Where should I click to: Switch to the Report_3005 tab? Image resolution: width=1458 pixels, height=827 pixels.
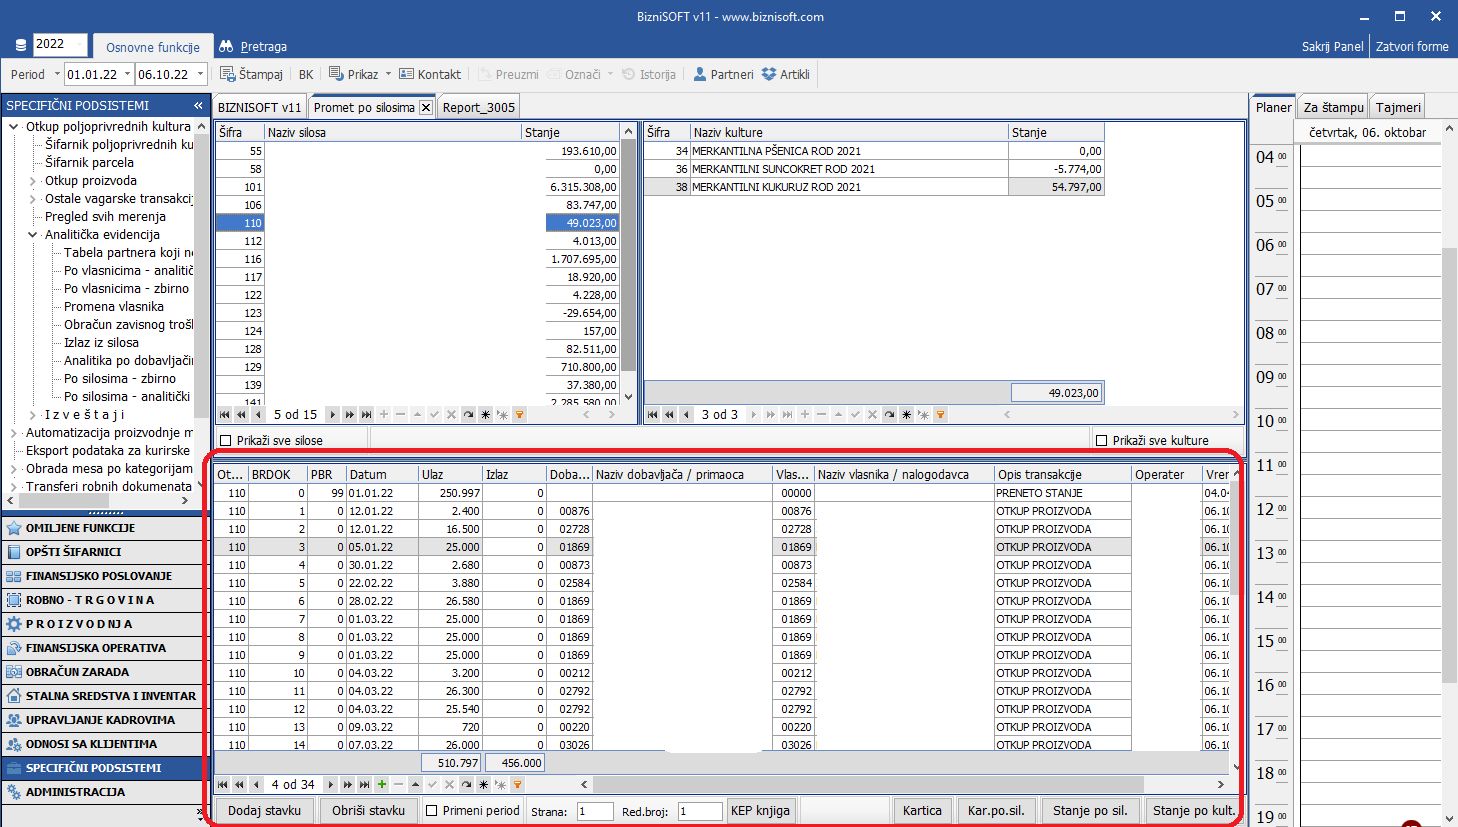pyautogui.click(x=478, y=107)
